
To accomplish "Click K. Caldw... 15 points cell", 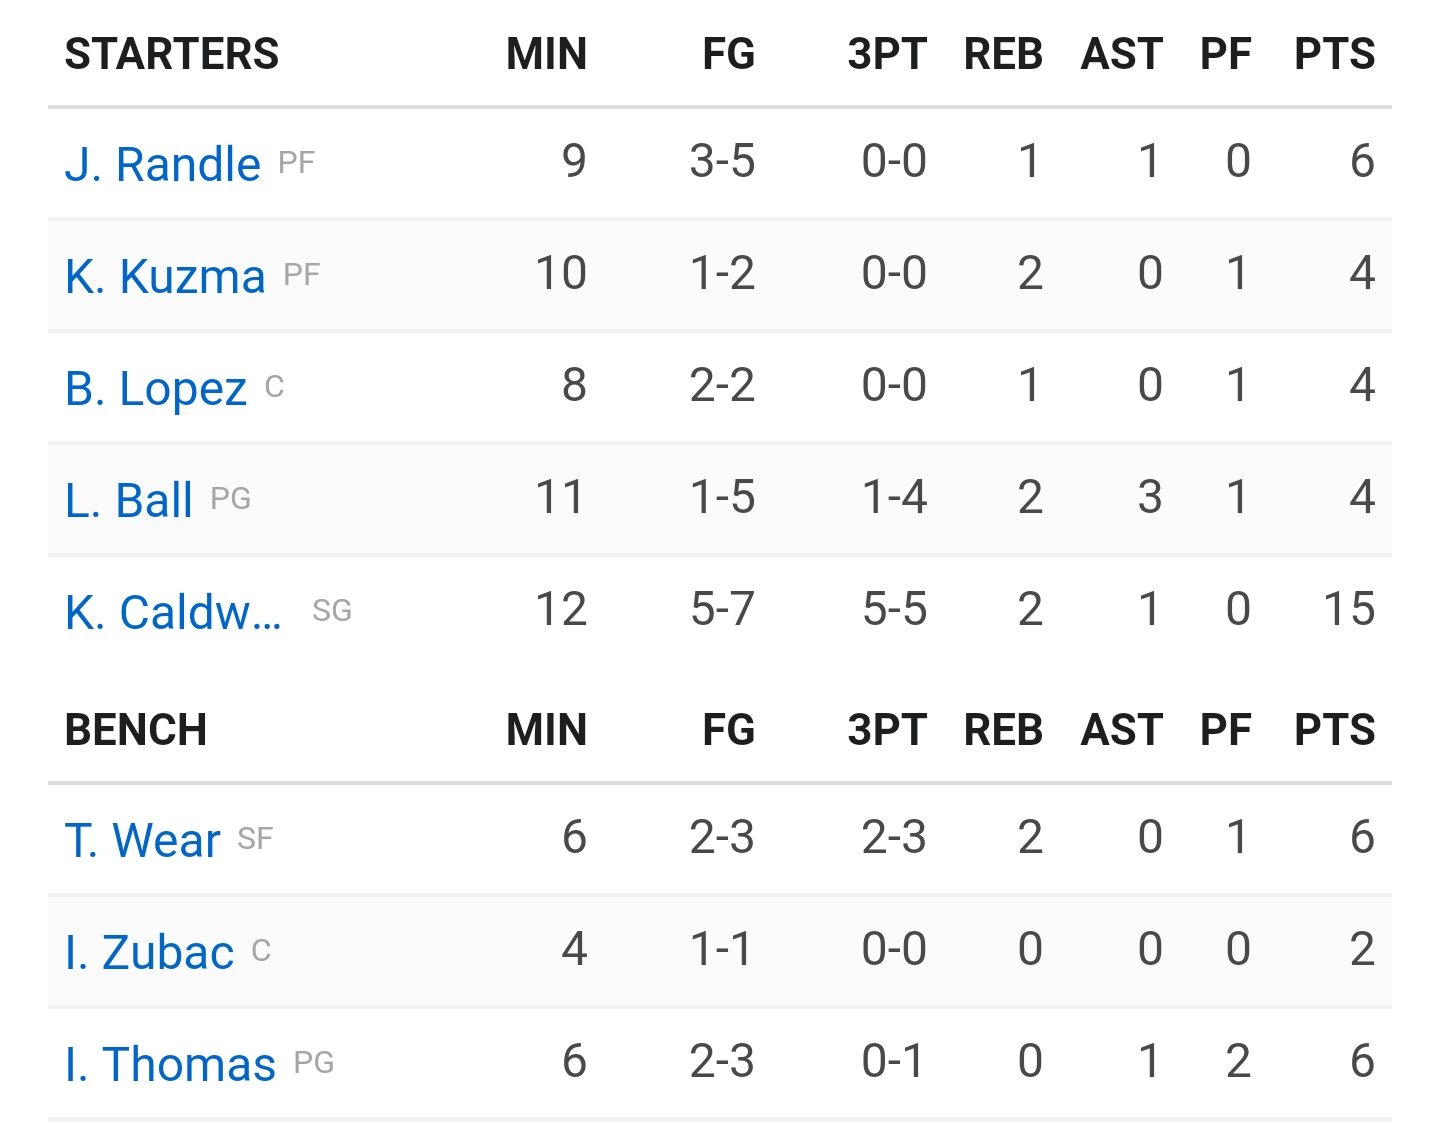I will click(x=1349, y=609).
